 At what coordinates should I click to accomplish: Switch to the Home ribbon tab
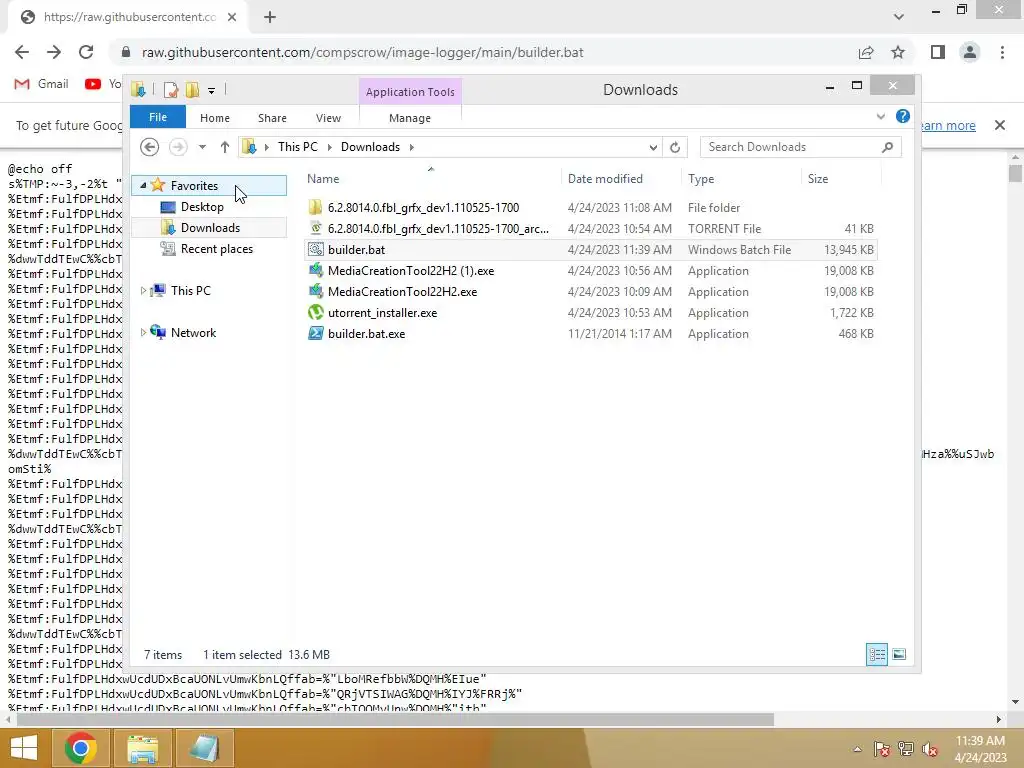coord(214,118)
